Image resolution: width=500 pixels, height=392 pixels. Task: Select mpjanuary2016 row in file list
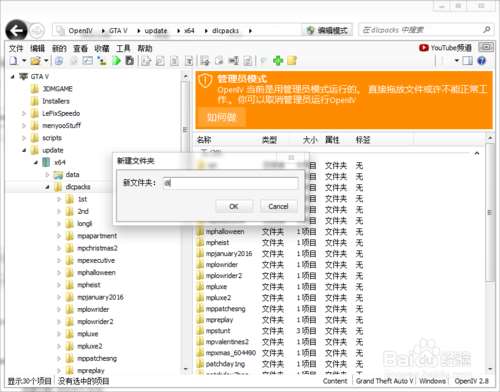[x=280, y=254]
